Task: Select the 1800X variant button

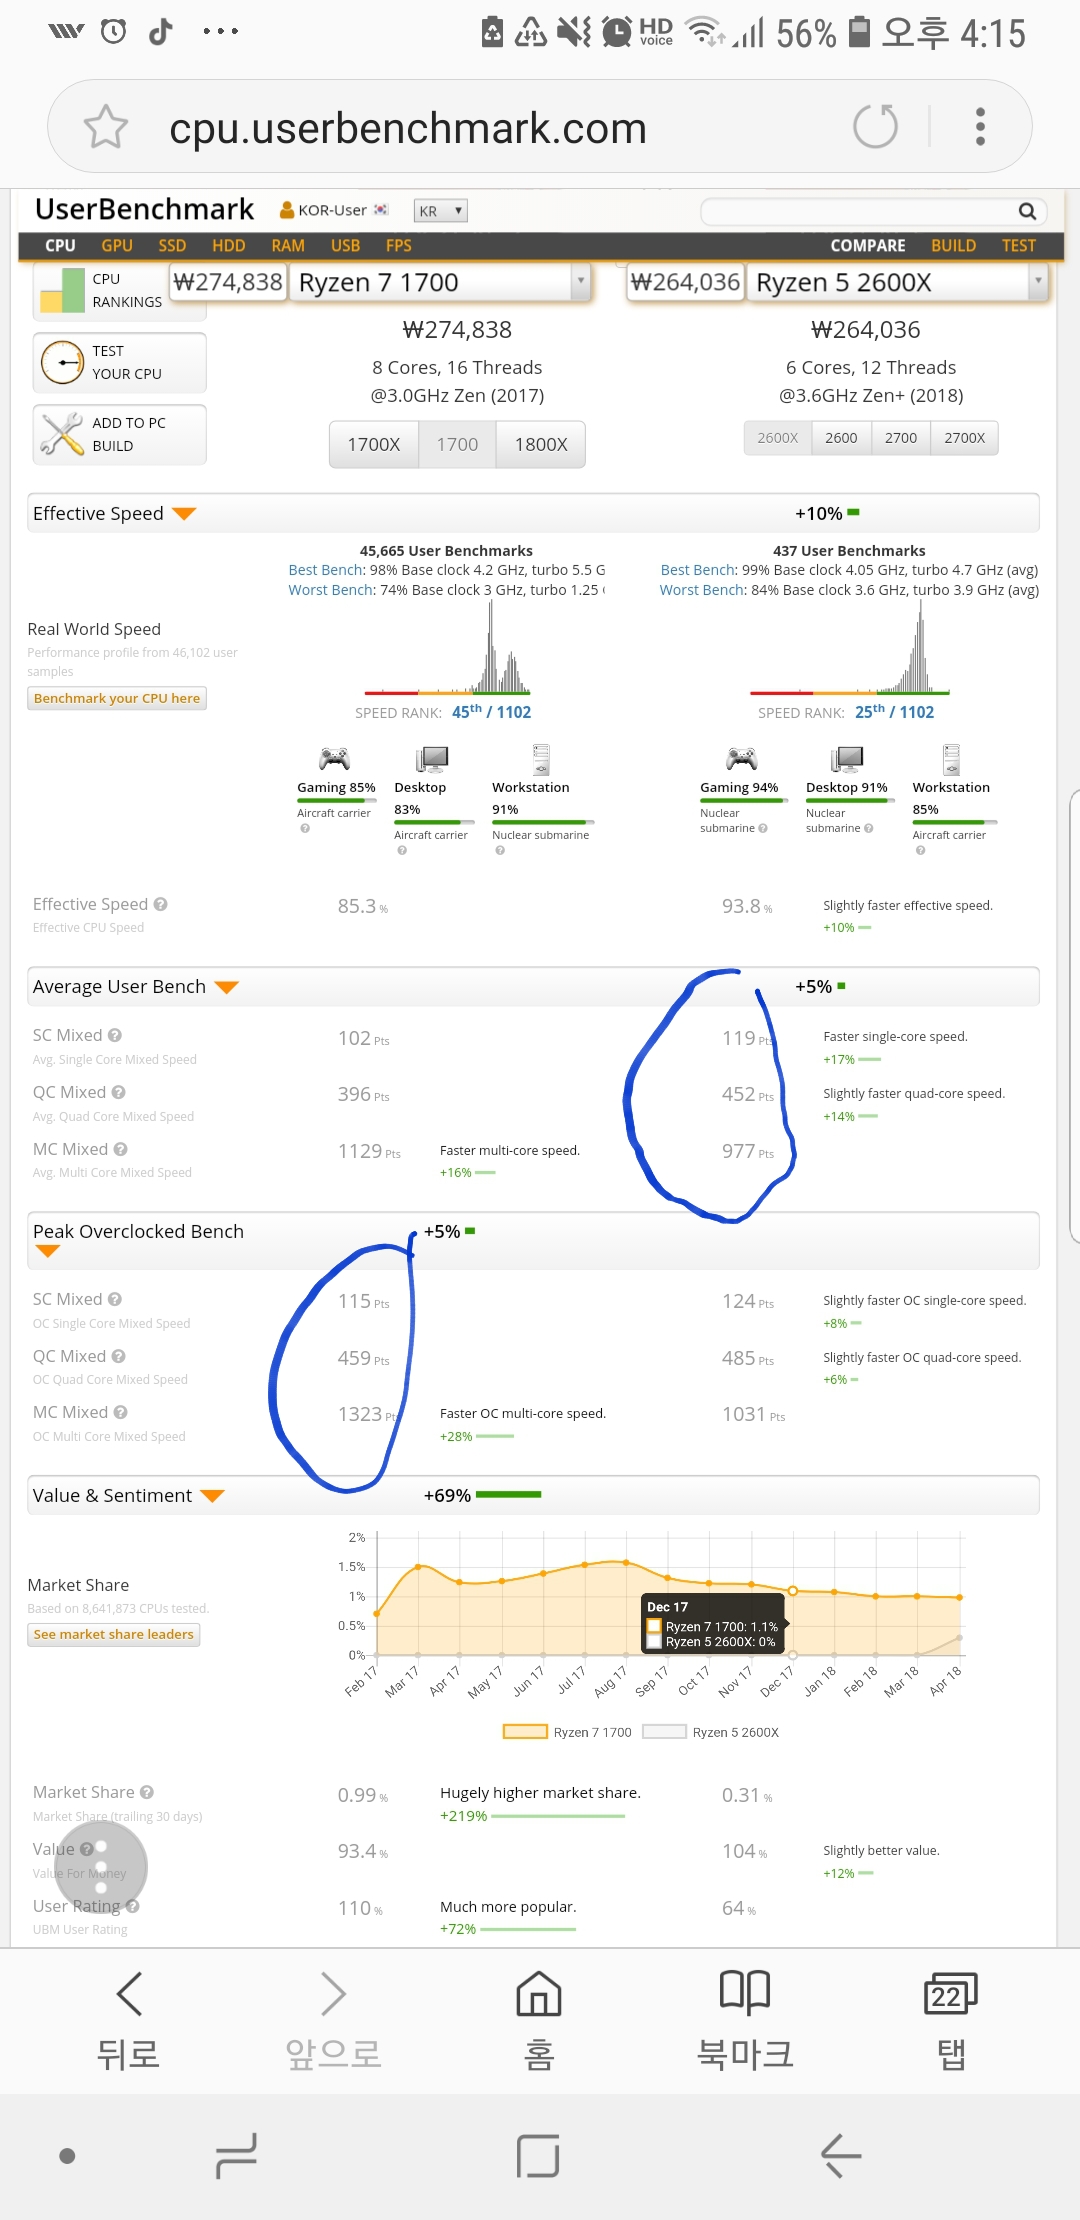Action: tap(541, 444)
